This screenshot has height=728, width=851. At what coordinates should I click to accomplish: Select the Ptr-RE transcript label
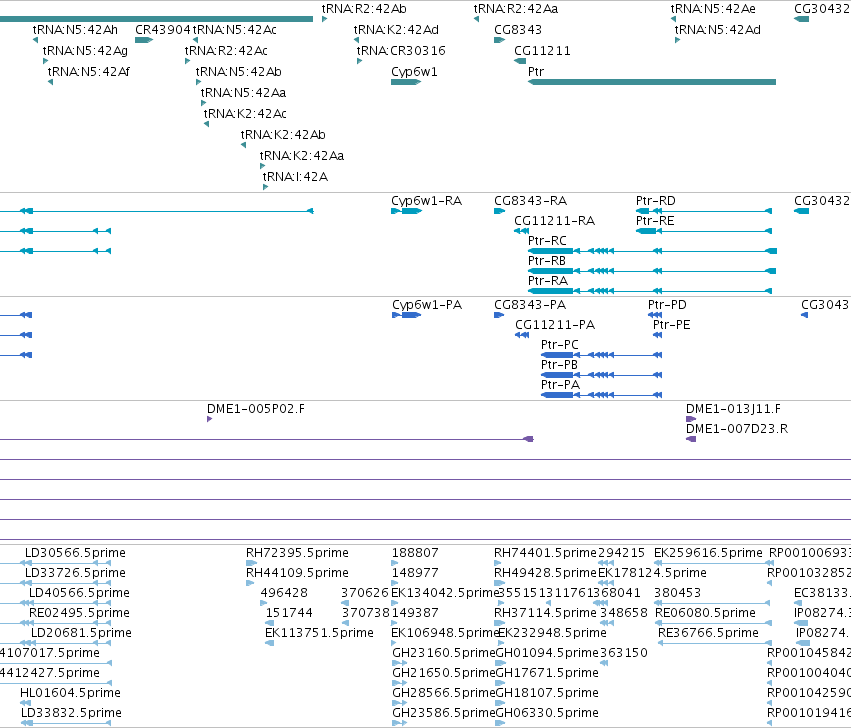pyautogui.click(x=655, y=221)
